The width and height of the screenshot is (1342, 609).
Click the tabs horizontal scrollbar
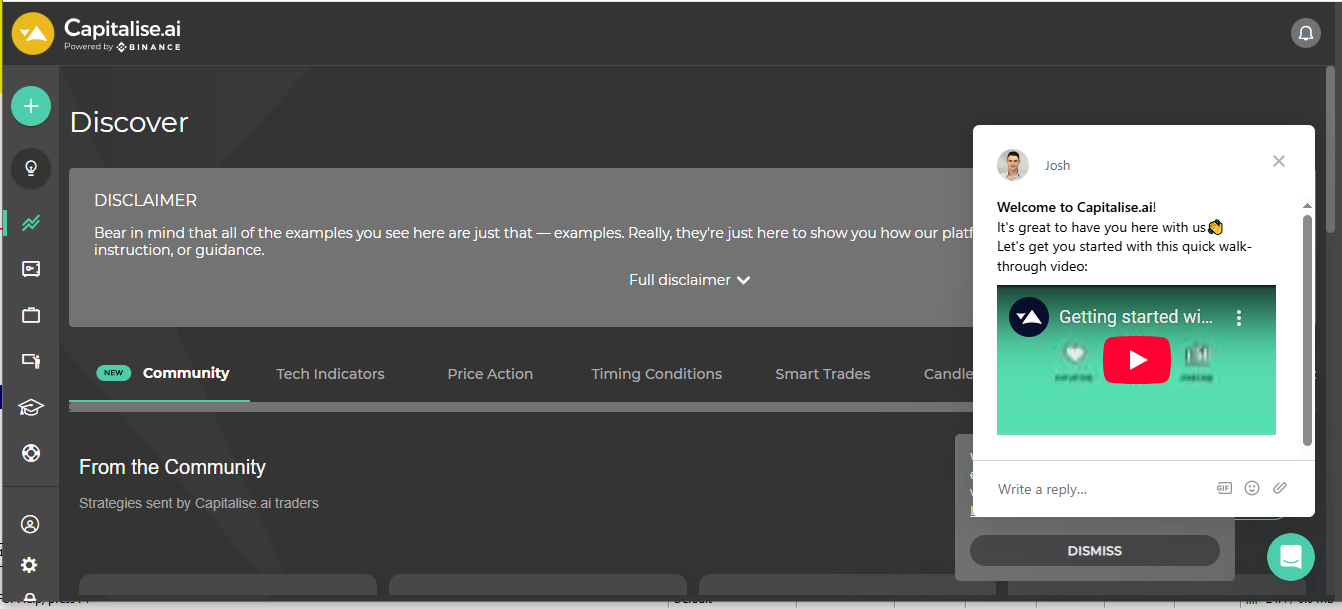point(520,407)
